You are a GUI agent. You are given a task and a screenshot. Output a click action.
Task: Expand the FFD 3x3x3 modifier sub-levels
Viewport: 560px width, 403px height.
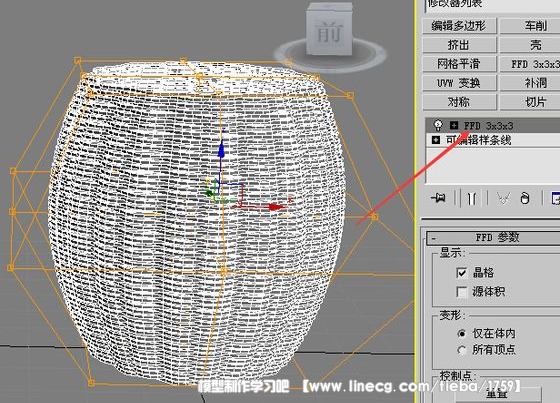(454, 125)
